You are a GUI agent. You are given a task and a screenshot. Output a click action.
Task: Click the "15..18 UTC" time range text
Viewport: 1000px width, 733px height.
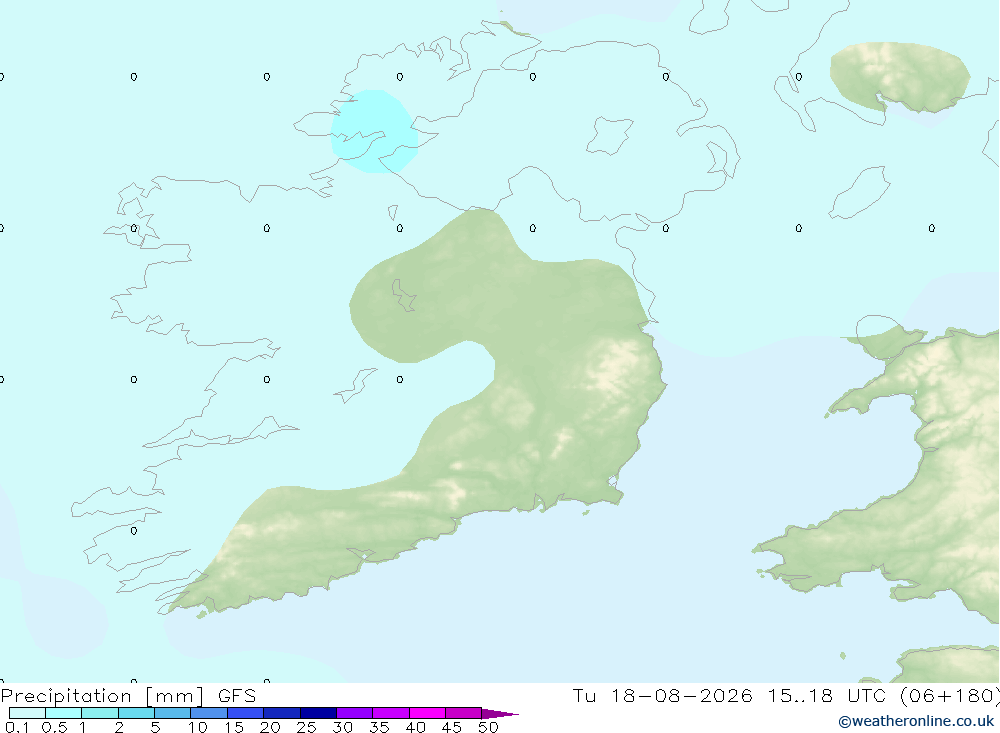click(x=827, y=696)
